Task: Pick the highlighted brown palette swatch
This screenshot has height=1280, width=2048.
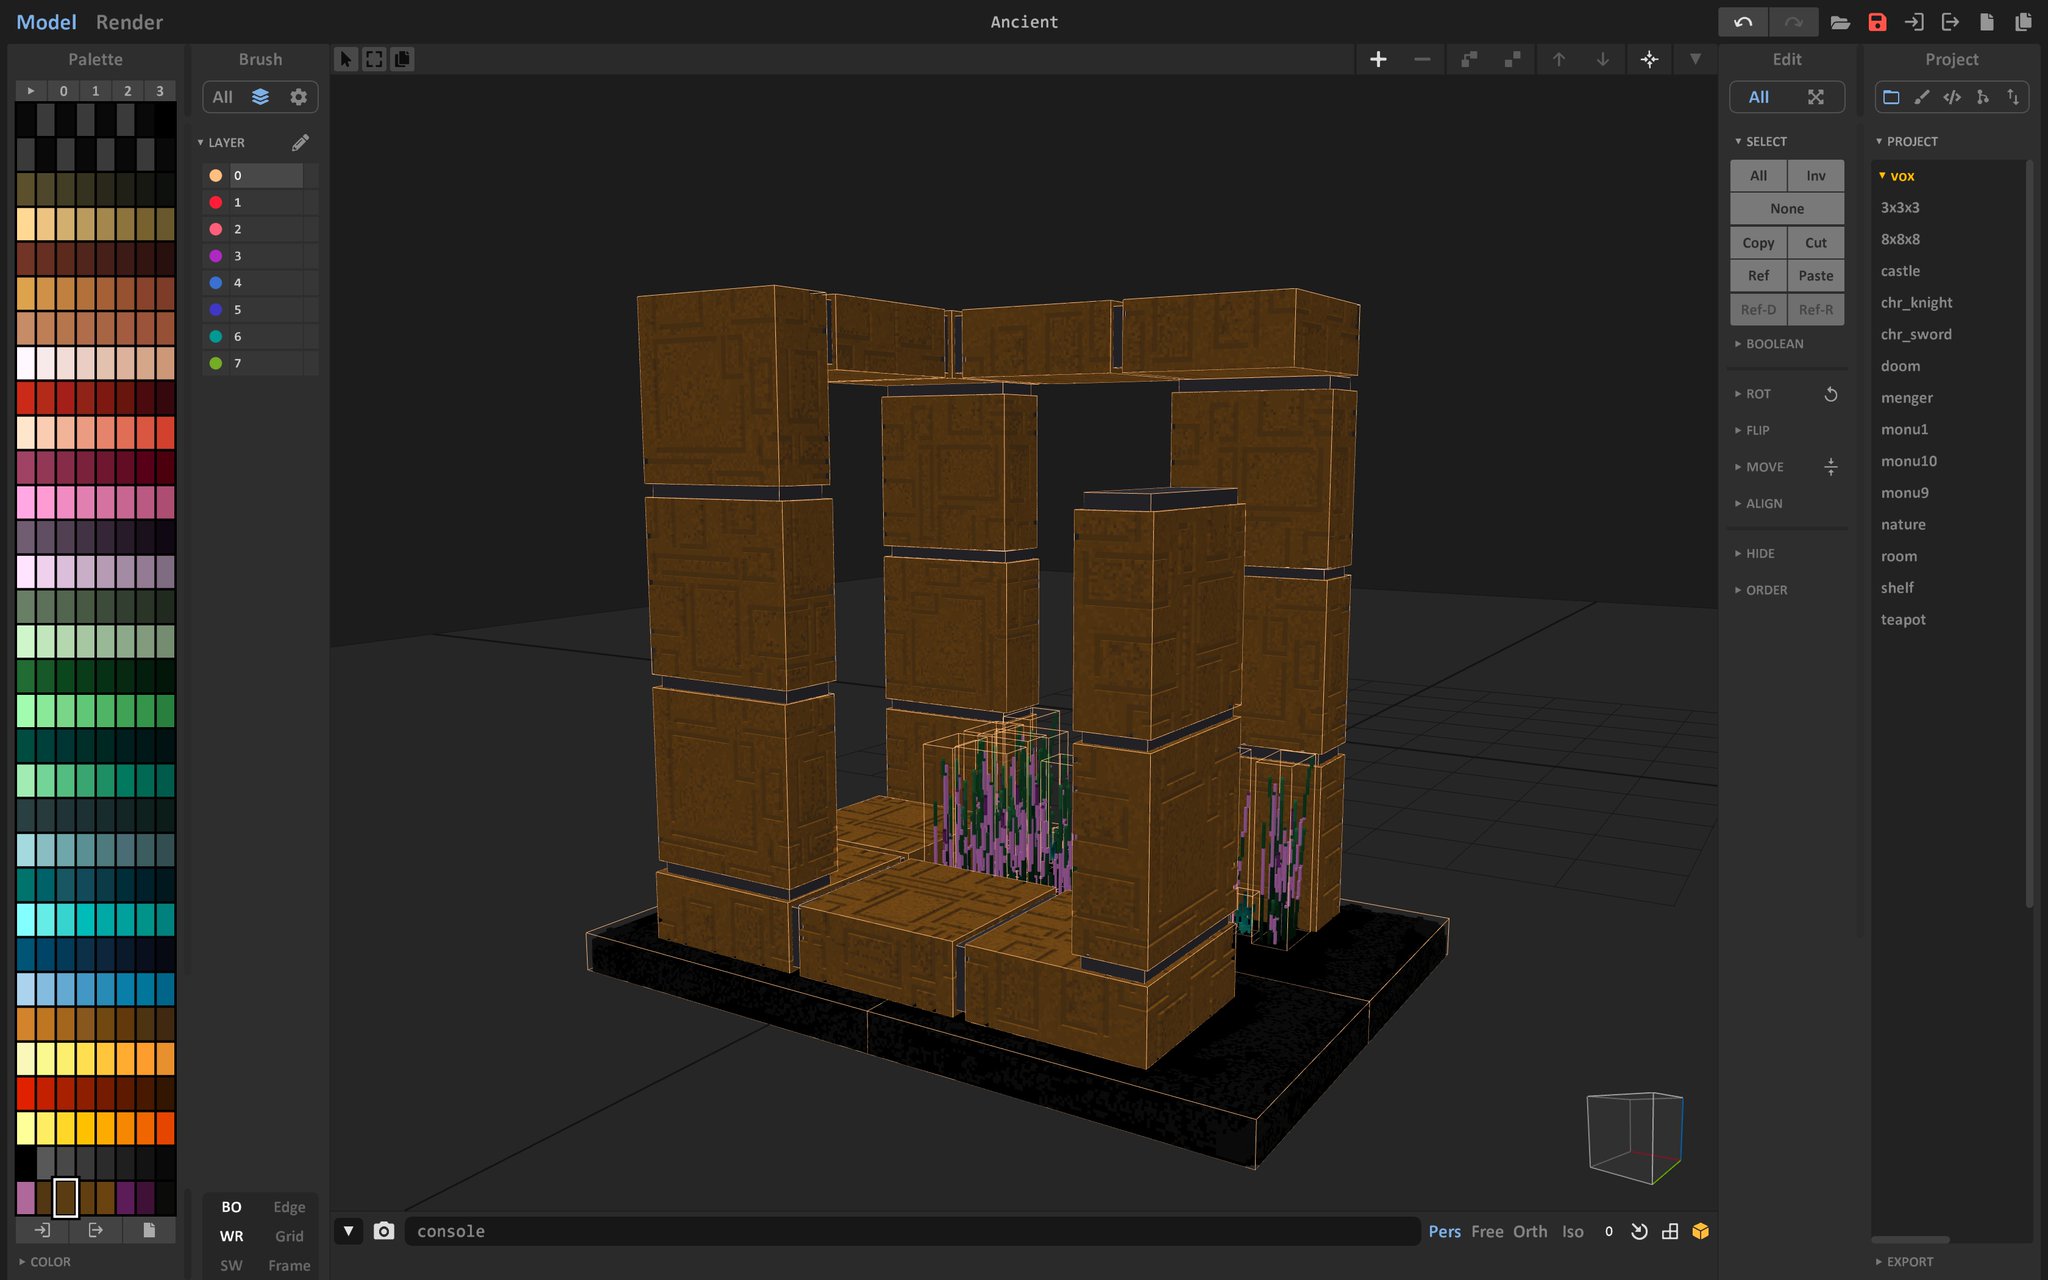Action: point(65,1197)
